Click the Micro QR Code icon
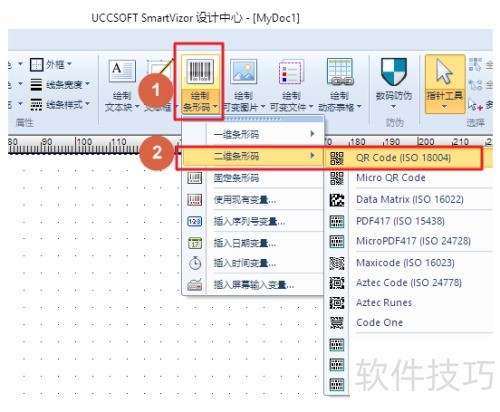This screenshot has width=500, height=412. [337, 178]
